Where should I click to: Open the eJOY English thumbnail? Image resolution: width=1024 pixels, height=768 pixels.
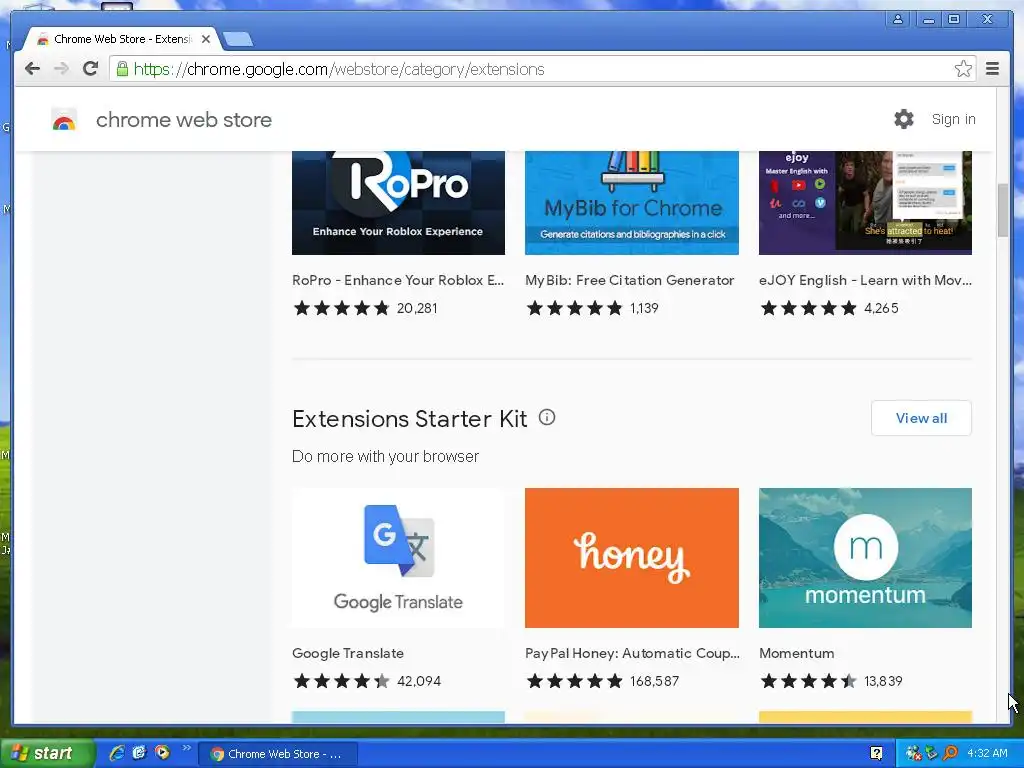[x=865, y=203]
